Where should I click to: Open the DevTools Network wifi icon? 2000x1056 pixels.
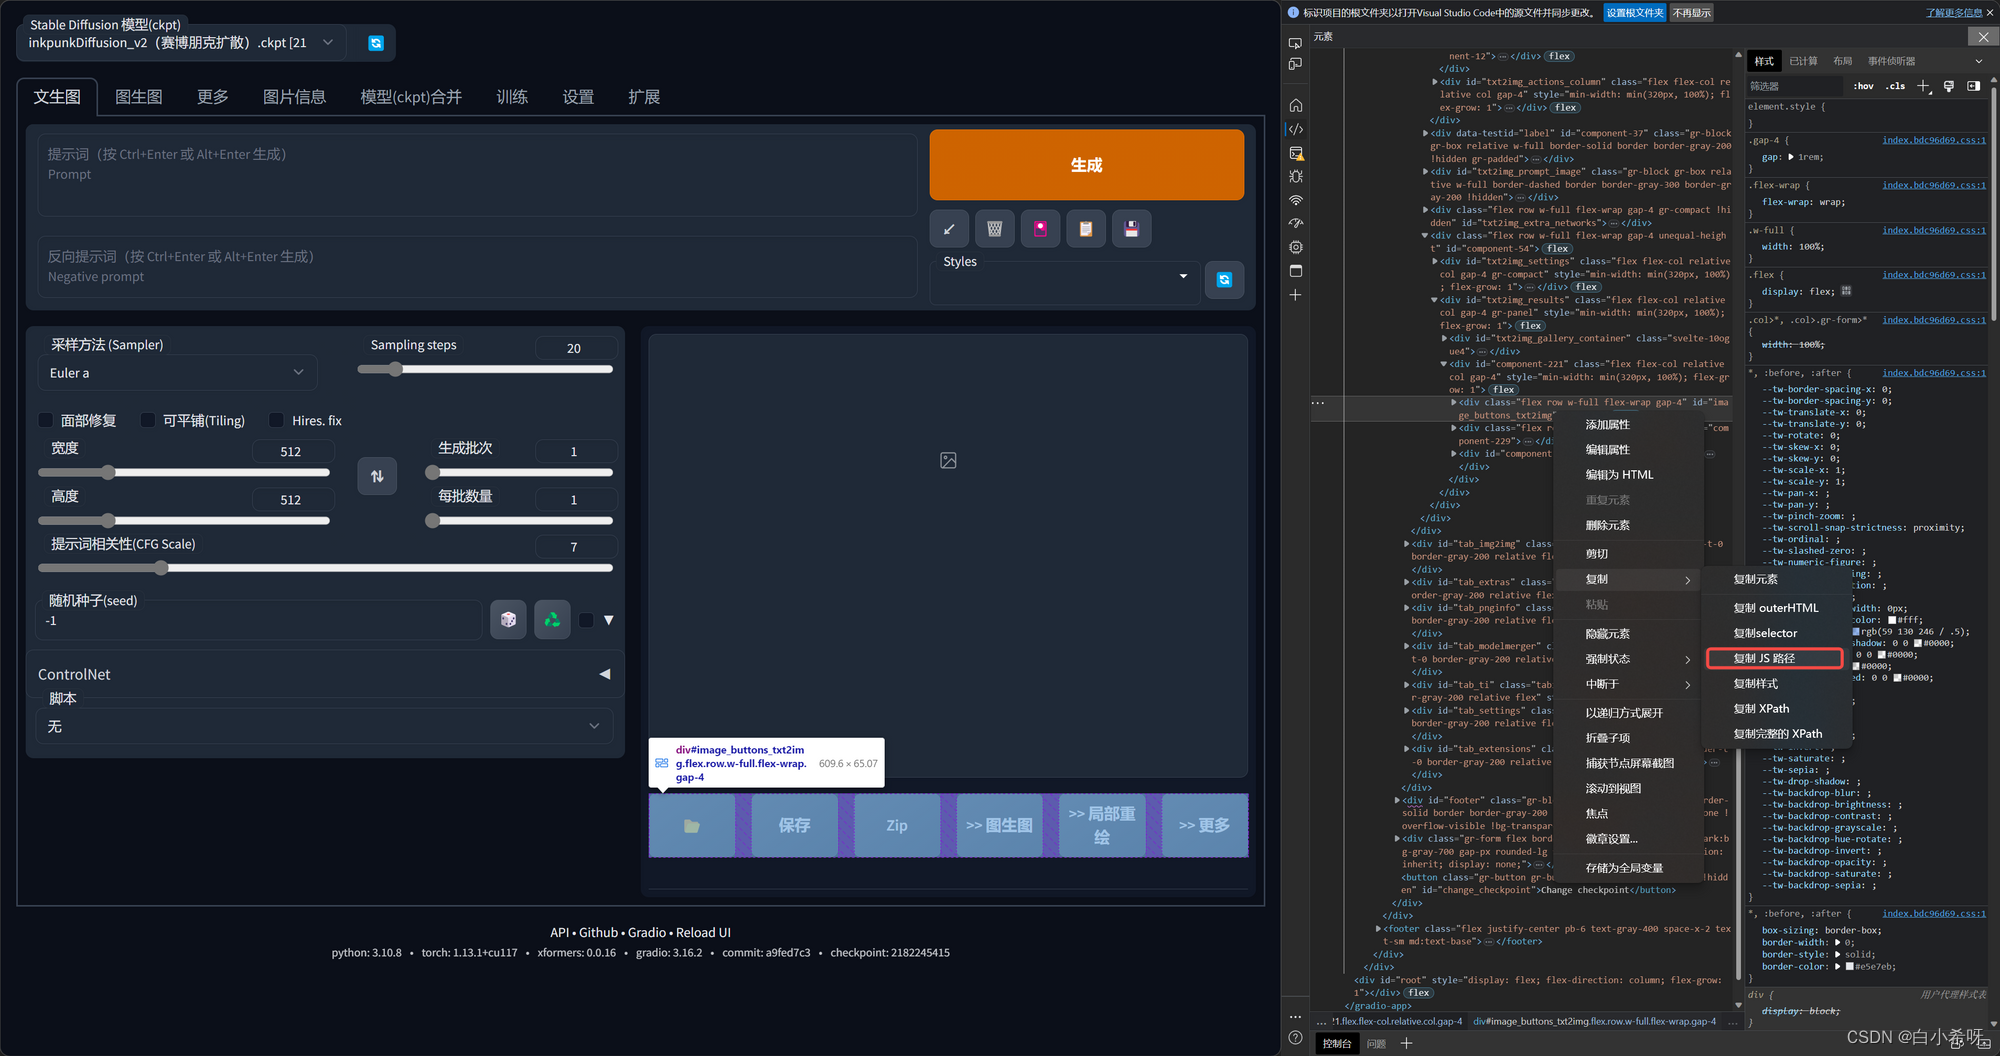click(1295, 200)
